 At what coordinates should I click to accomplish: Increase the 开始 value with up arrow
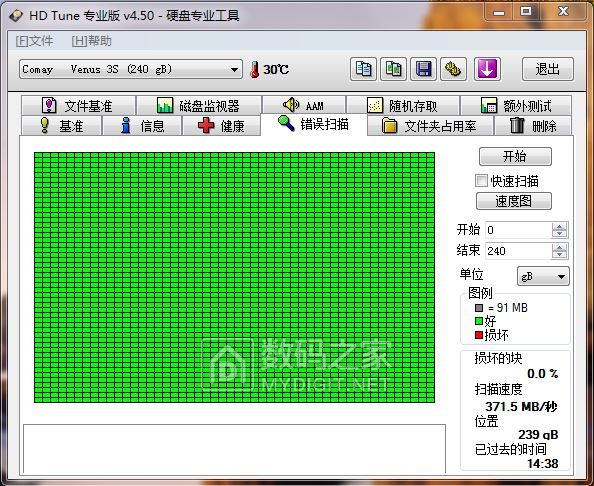point(560,226)
